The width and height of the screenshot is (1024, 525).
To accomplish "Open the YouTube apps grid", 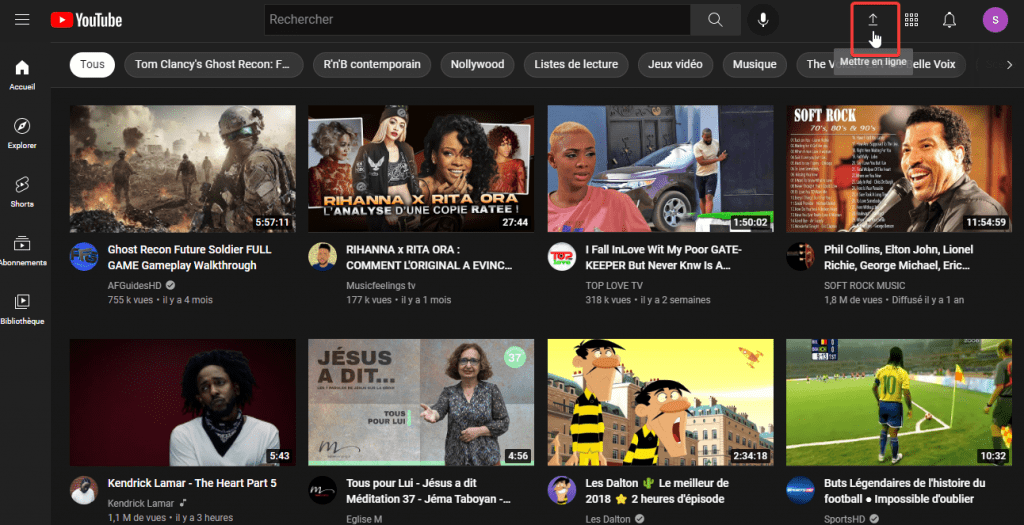I will pyautogui.click(x=912, y=20).
